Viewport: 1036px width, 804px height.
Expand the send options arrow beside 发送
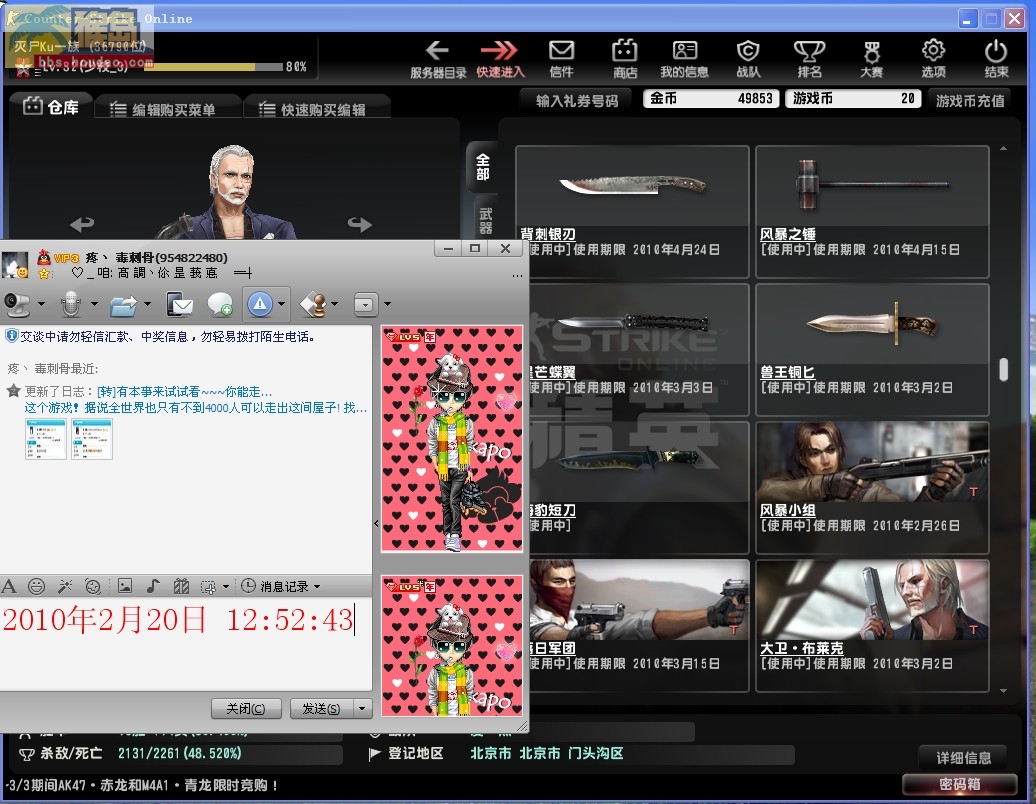coord(362,708)
